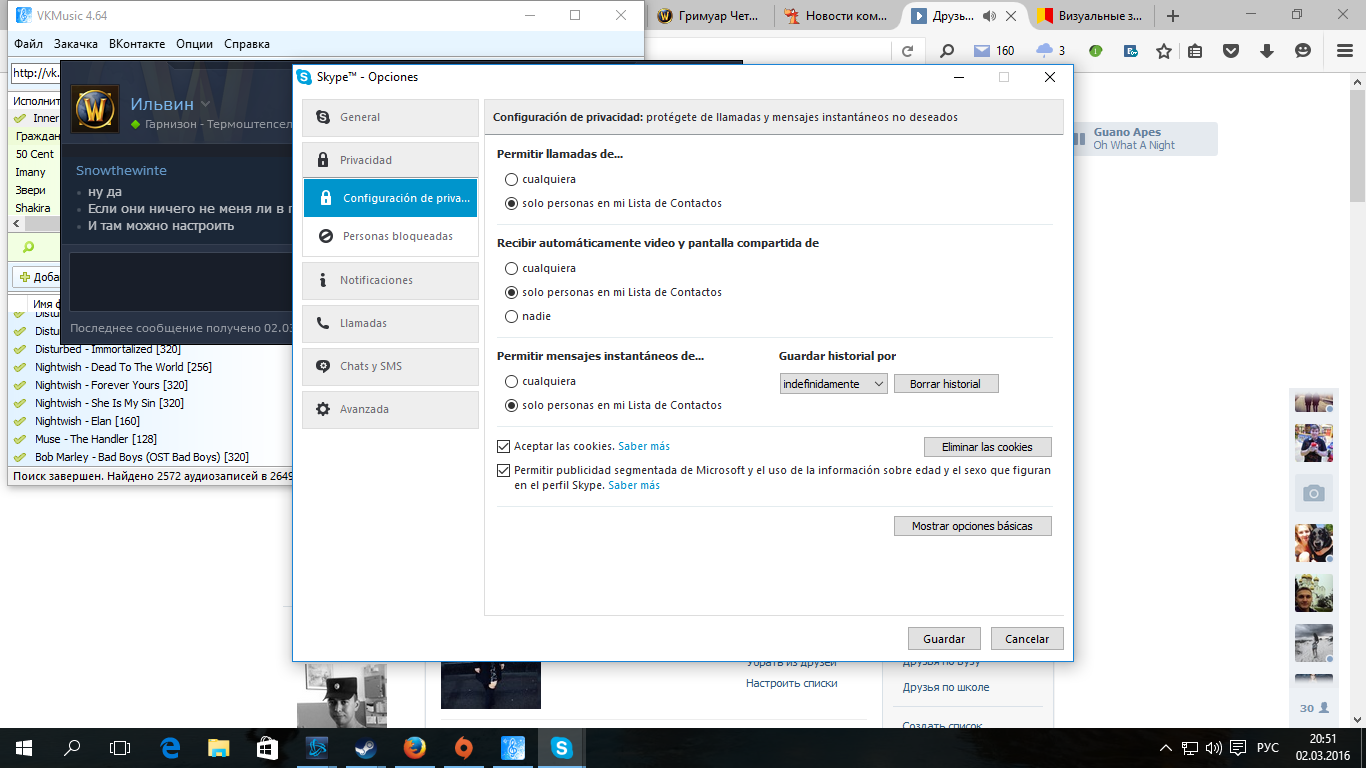Open bookmarks list icon in Firefox
The height and width of the screenshot is (768, 1366).
[x=1195, y=51]
